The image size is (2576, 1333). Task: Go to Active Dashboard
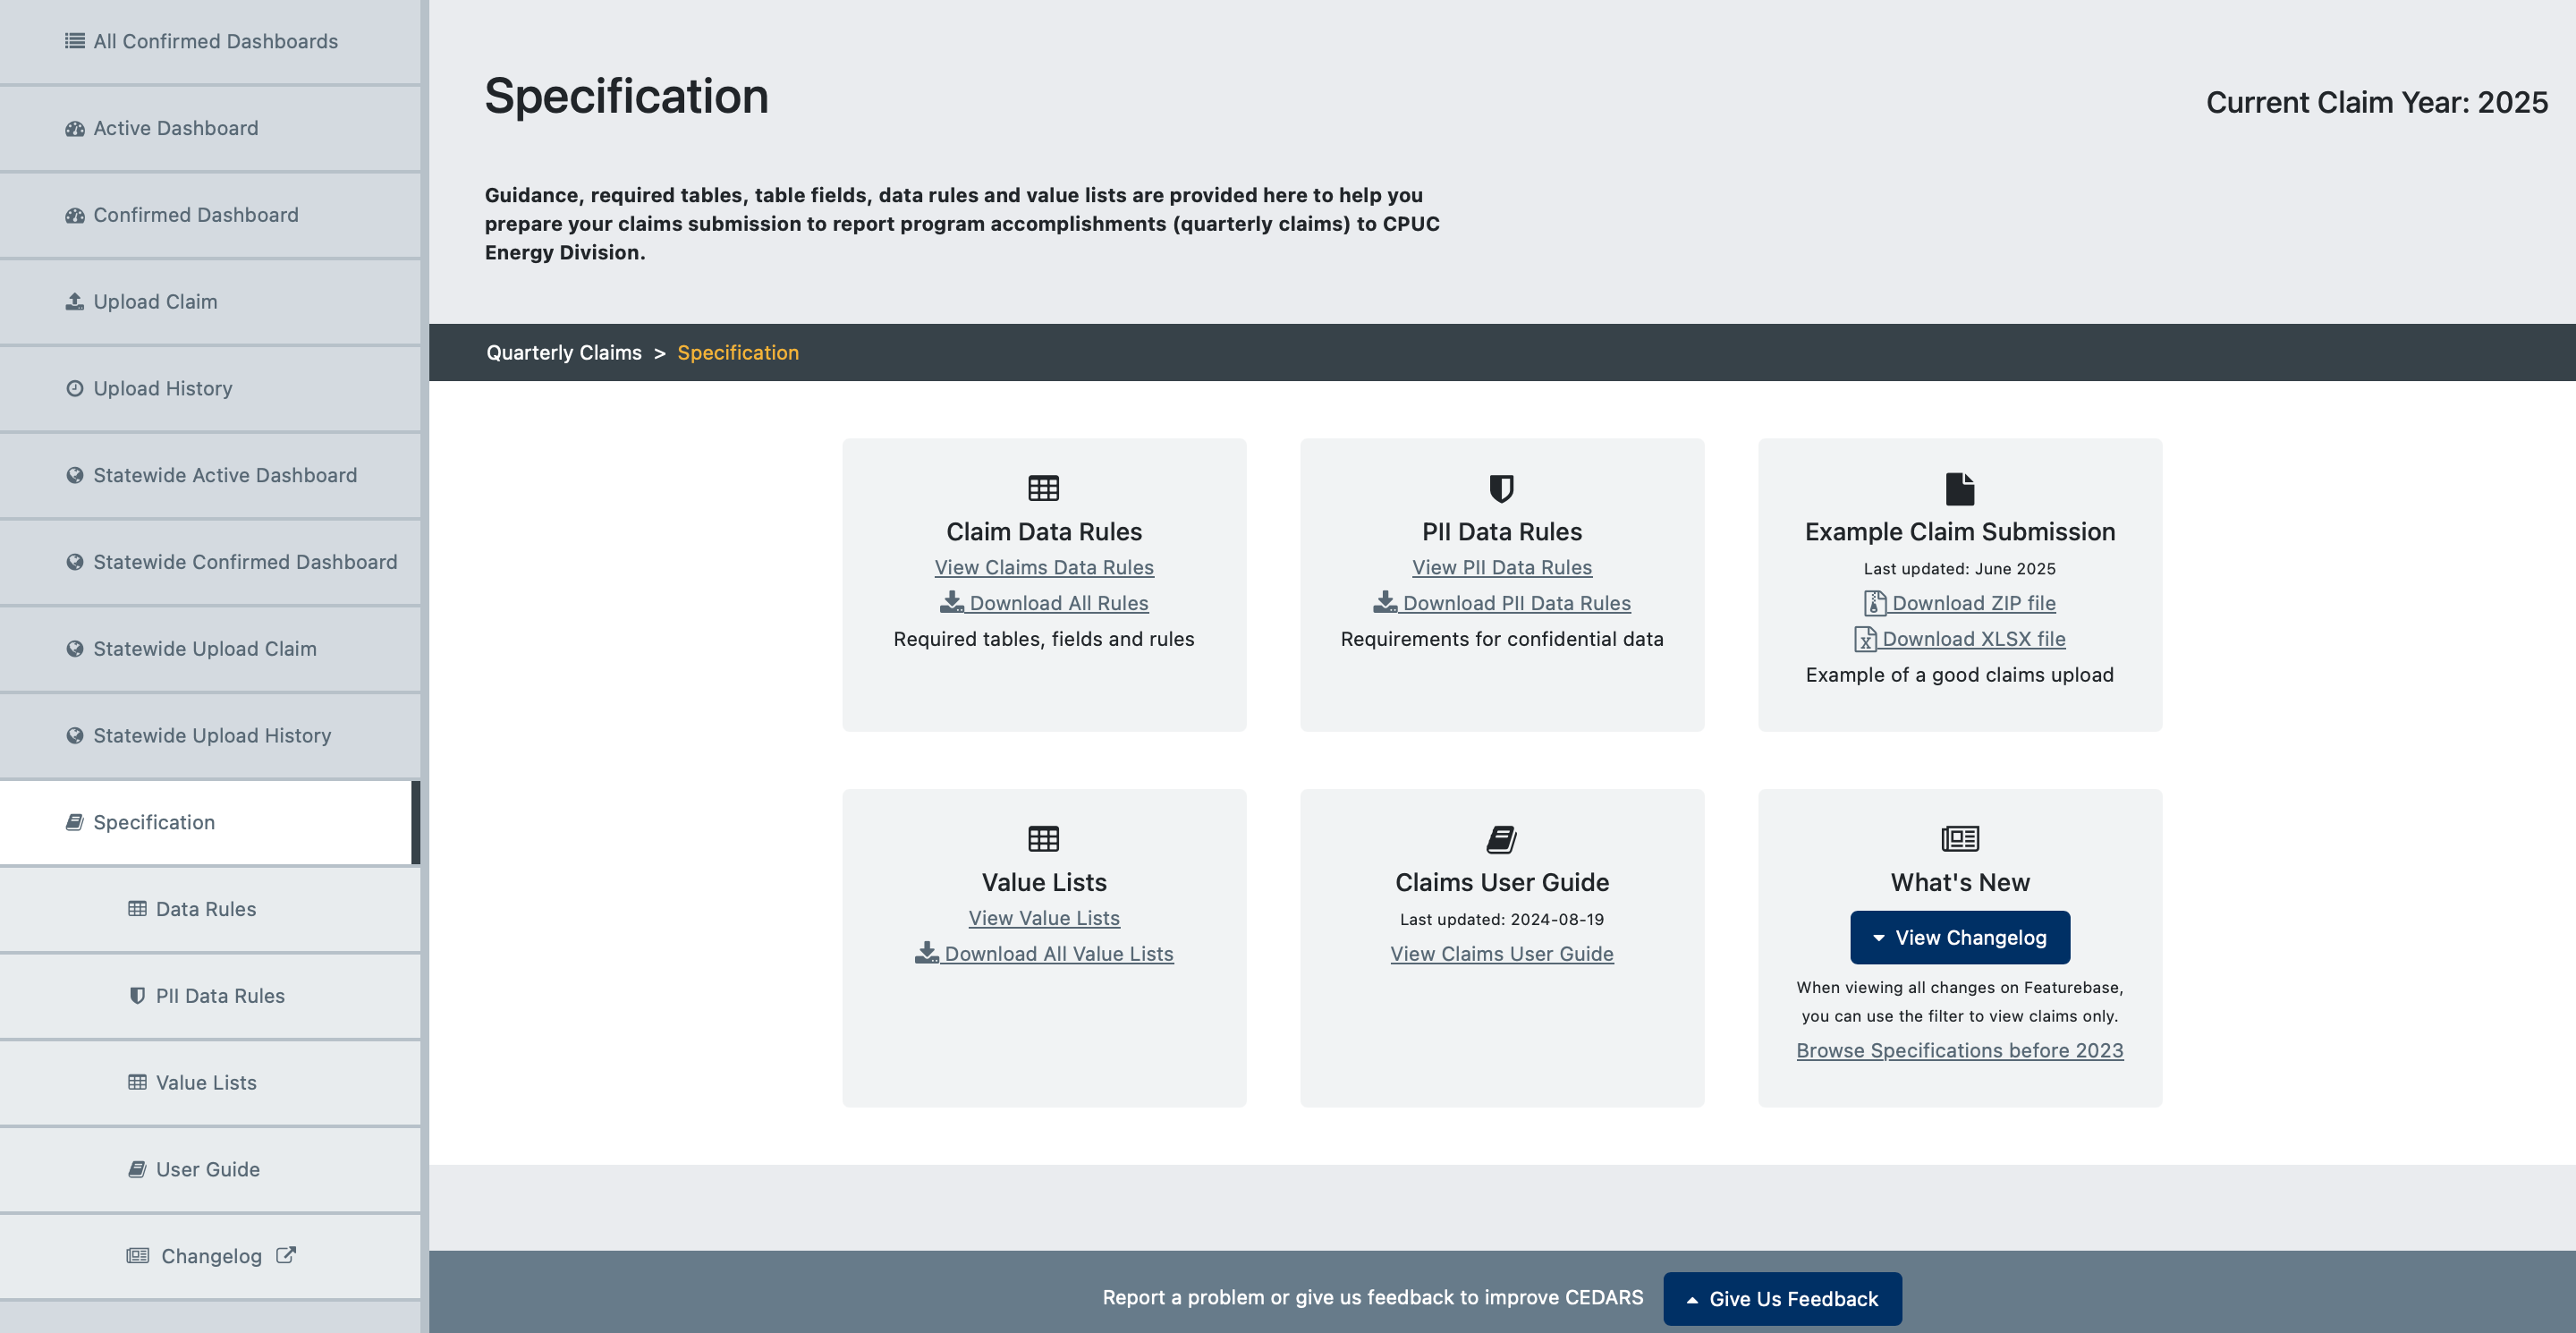click(210, 128)
